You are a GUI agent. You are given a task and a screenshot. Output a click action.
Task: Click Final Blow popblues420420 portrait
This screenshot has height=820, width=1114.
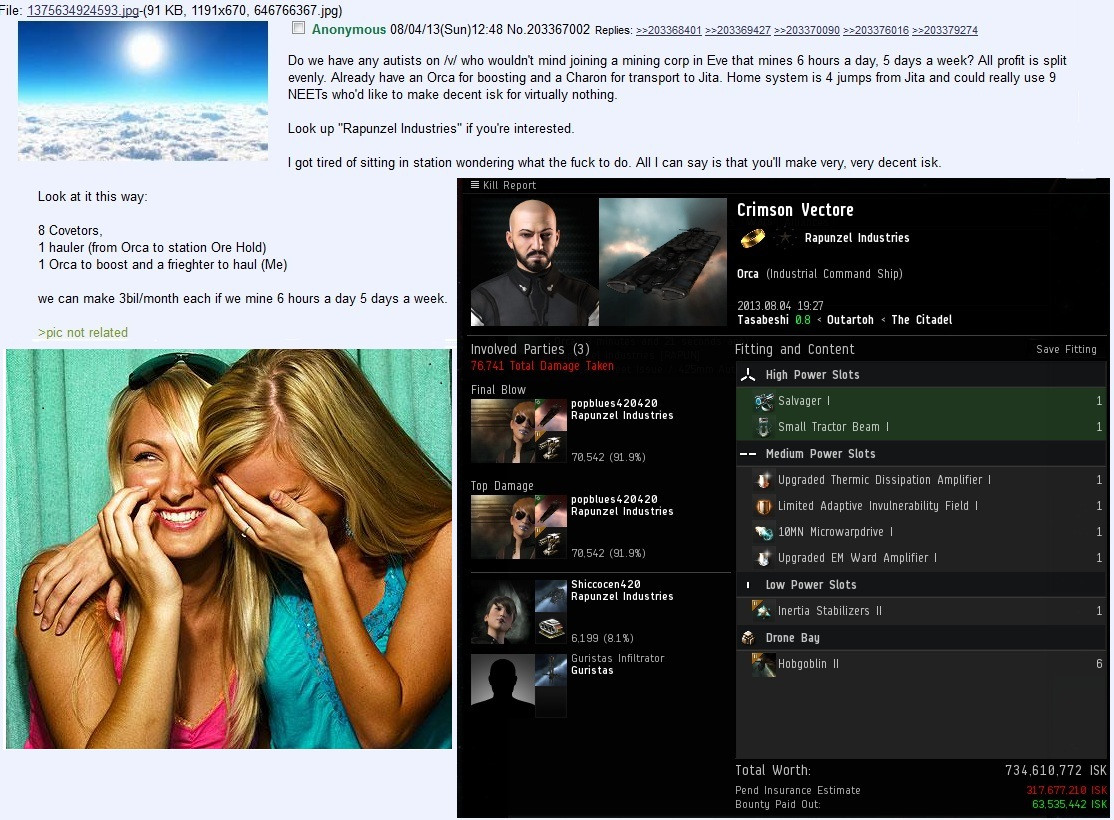coord(502,431)
